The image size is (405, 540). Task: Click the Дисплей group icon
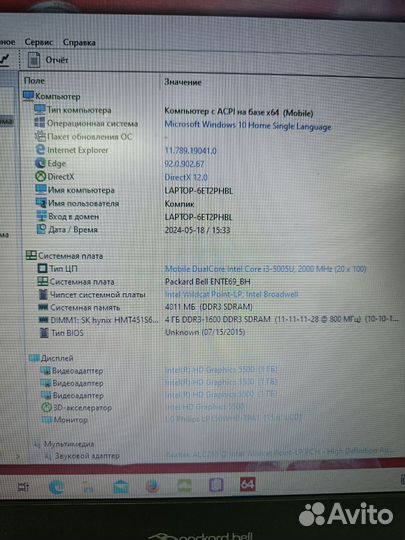34,358
